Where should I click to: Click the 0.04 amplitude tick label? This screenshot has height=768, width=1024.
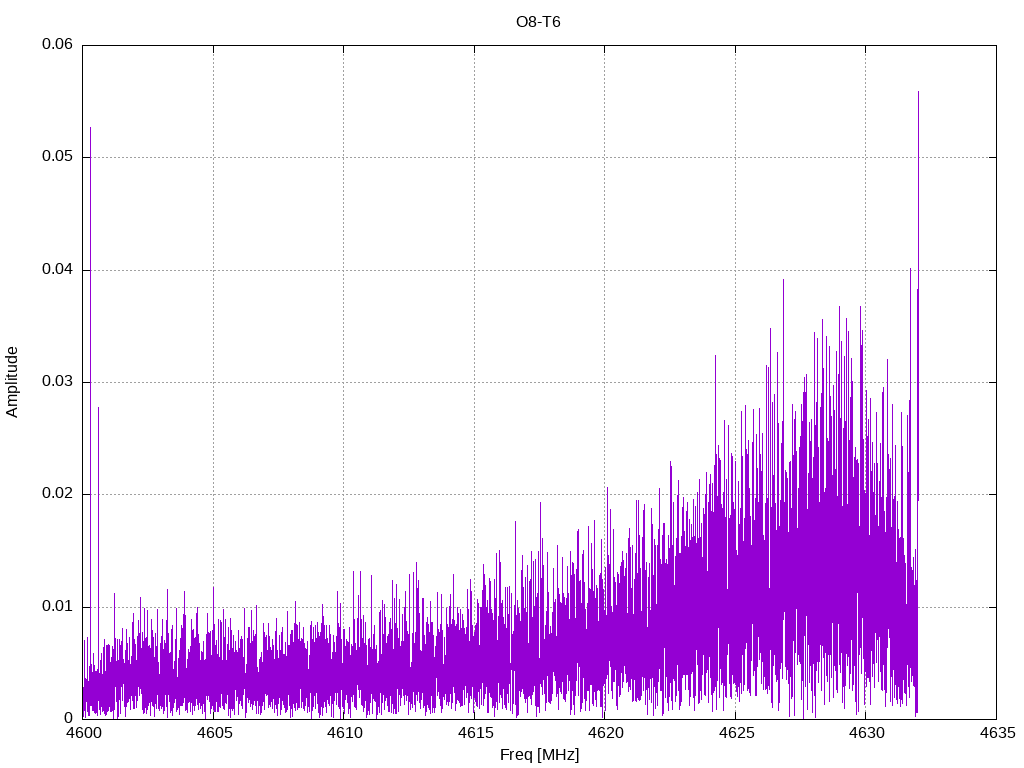57,270
